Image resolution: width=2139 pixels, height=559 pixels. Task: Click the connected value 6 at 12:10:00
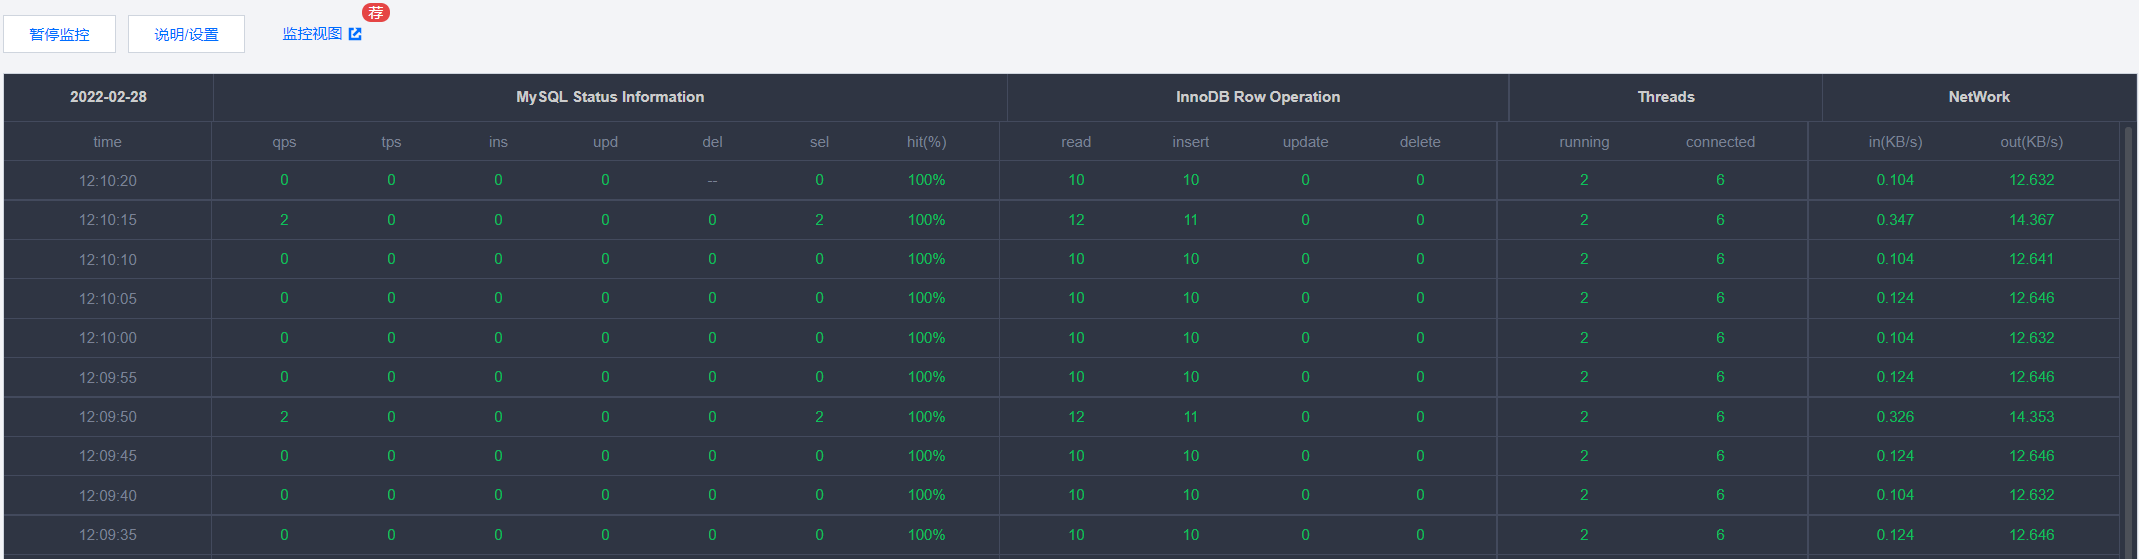coord(1720,338)
